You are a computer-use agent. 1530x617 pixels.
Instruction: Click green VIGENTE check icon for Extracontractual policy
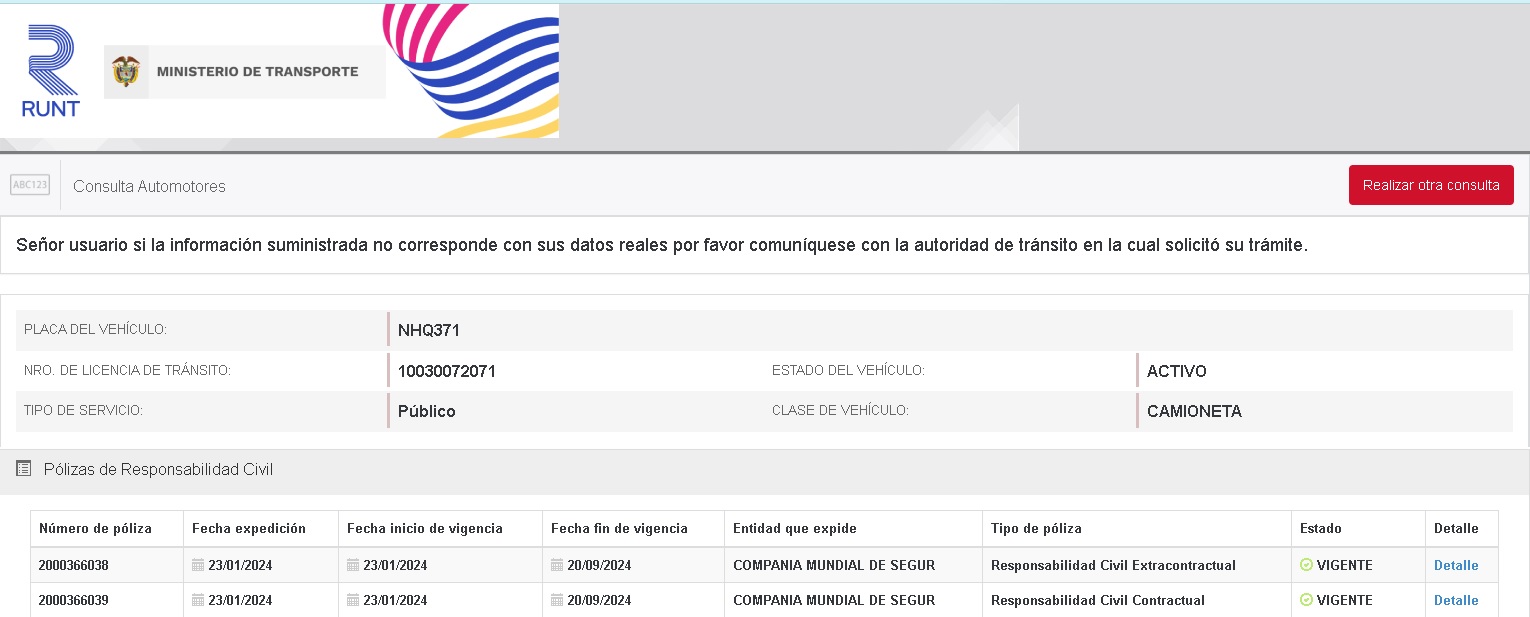pyautogui.click(x=1306, y=565)
